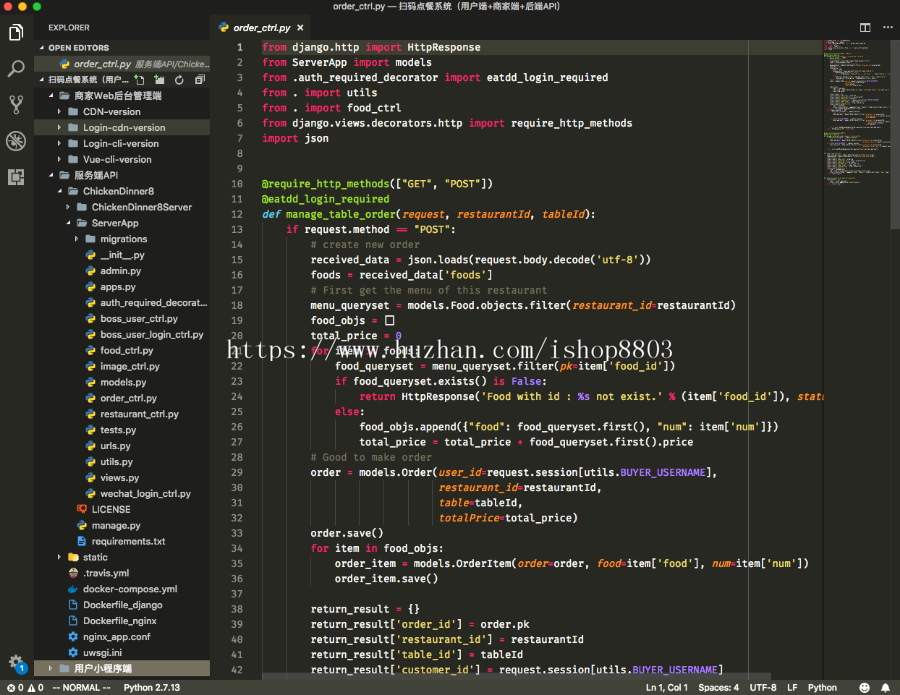Viewport: 900px width, 695px height.
Task: Change UTF-8 encoding in status bar
Action: pyautogui.click(x=763, y=688)
